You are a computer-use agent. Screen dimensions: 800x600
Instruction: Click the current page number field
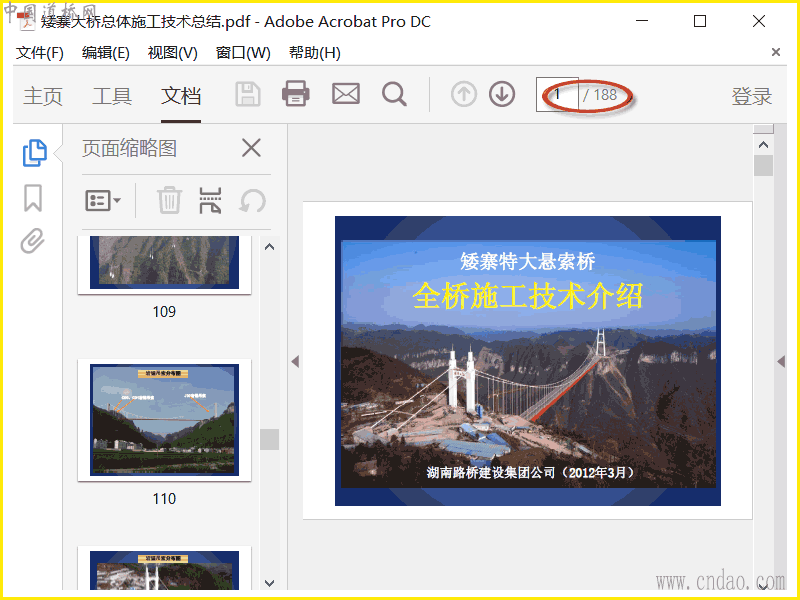(x=557, y=94)
